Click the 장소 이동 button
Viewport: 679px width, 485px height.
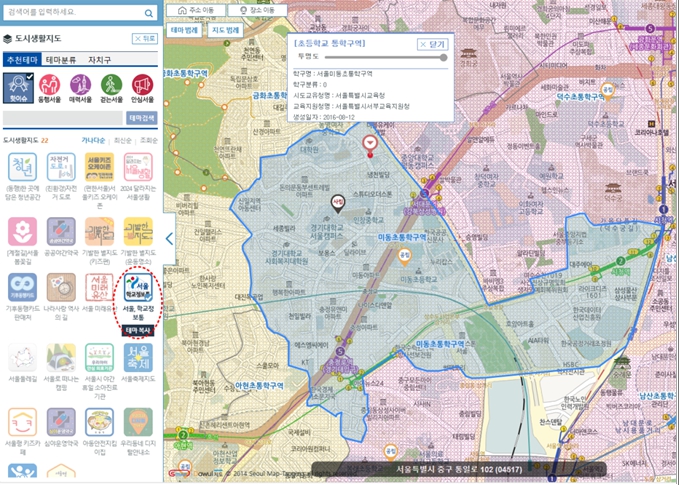(257, 10)
